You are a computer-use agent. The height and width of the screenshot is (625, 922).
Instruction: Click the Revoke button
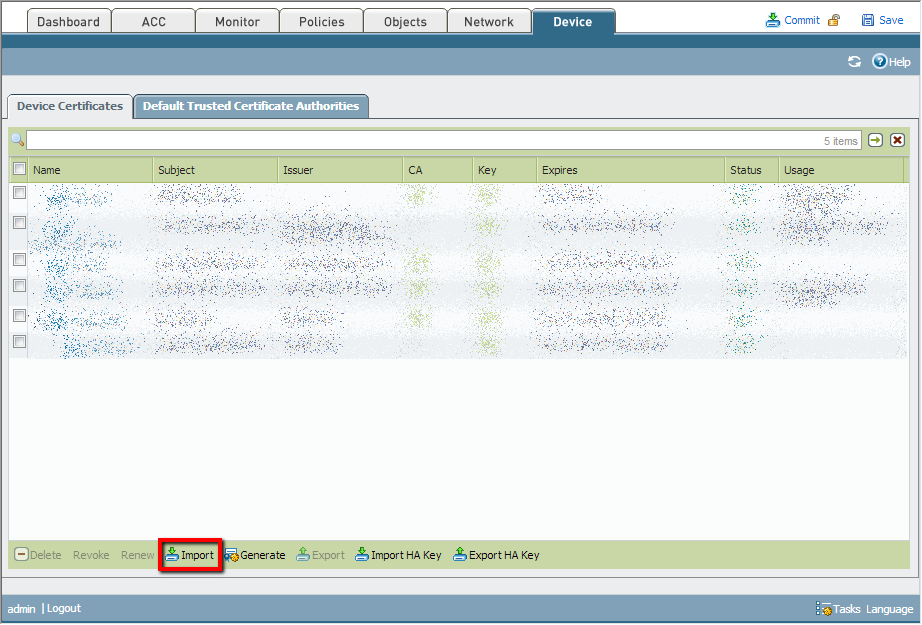(91, 555)
